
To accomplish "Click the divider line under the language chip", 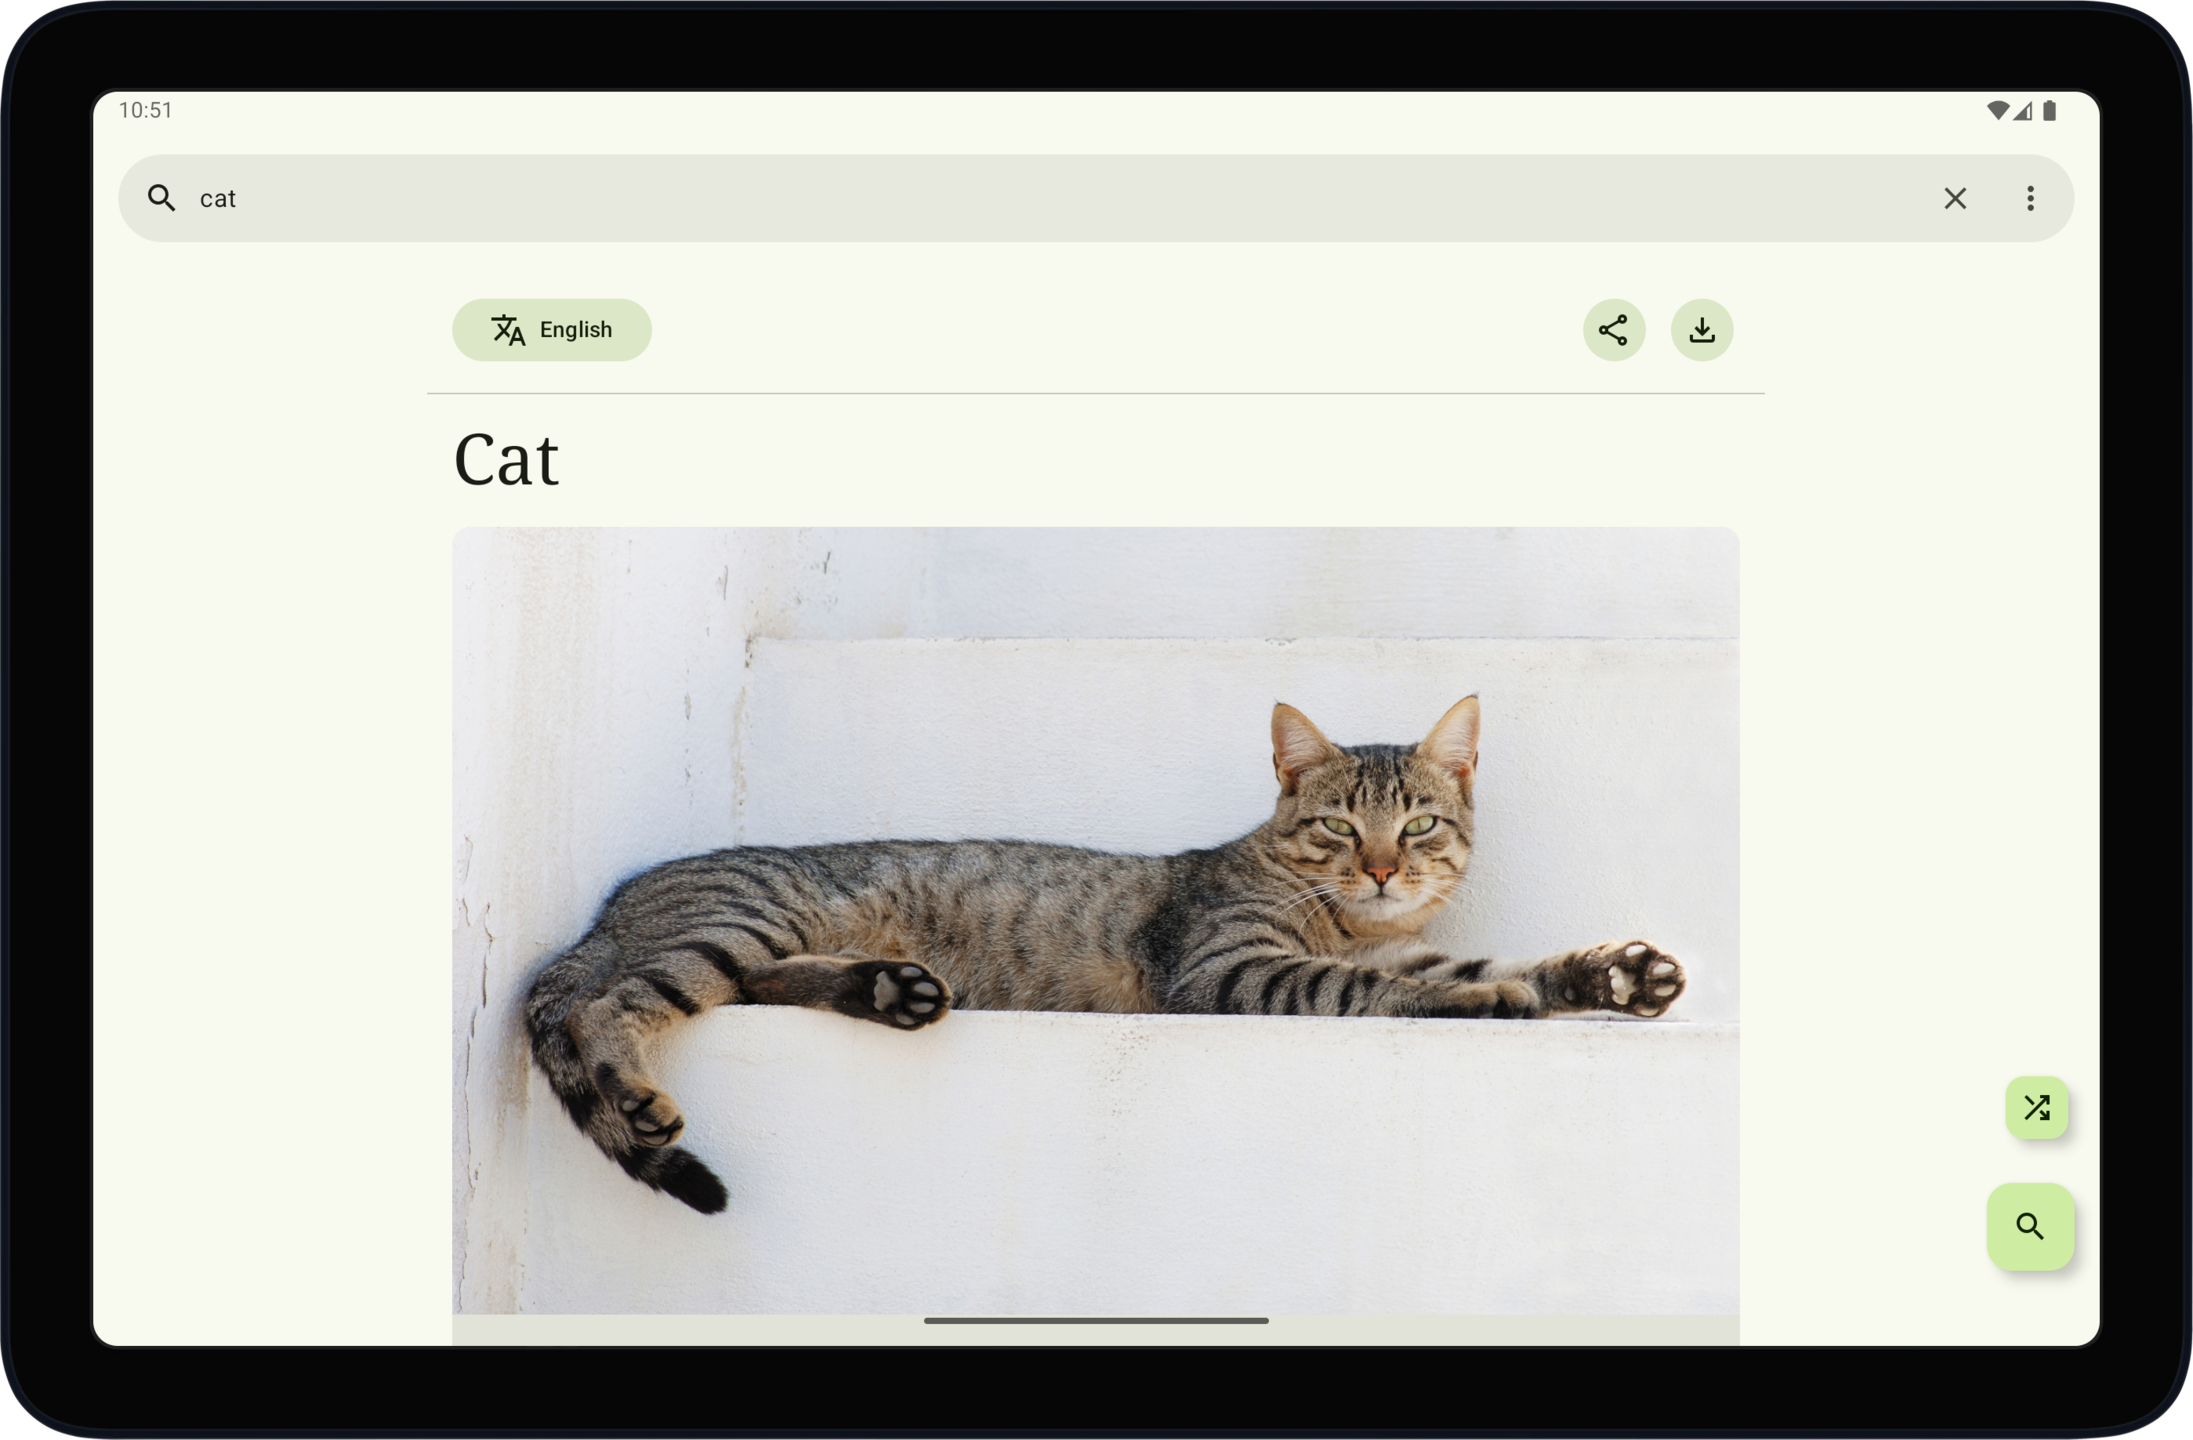I will [1096, 394].
